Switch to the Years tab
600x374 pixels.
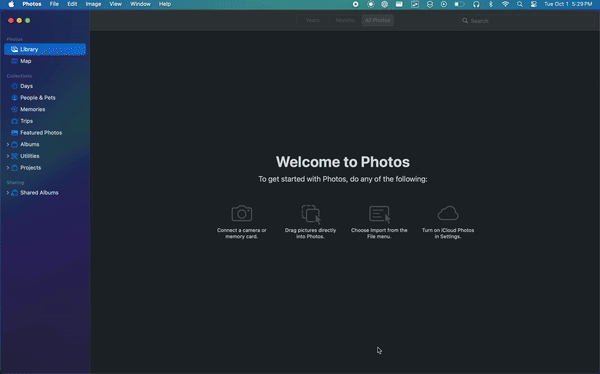point(313,20)
